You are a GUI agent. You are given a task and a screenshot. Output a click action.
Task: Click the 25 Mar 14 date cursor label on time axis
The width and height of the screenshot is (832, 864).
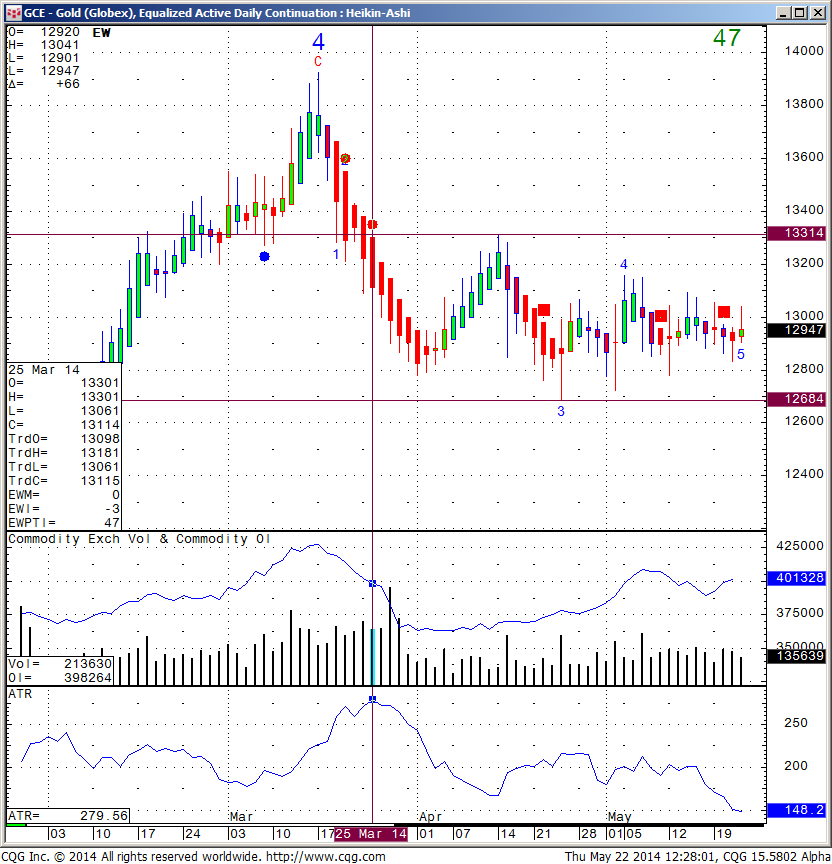[371, 833]
